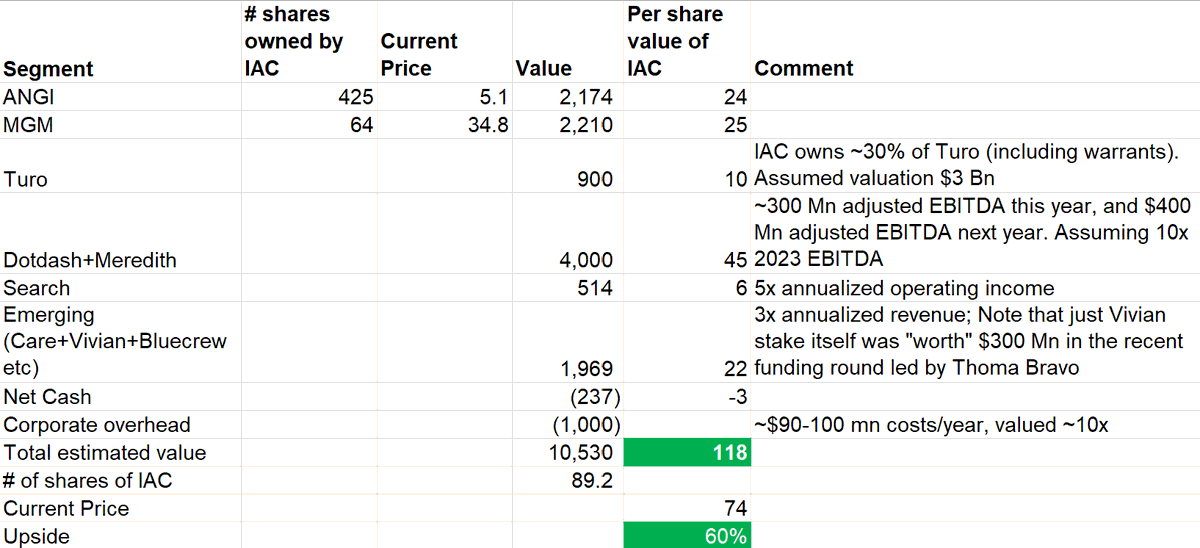Screen dimensions: 1200x548
Task: Click the ANGI value cell 2,174
Action: coord(566,97)
